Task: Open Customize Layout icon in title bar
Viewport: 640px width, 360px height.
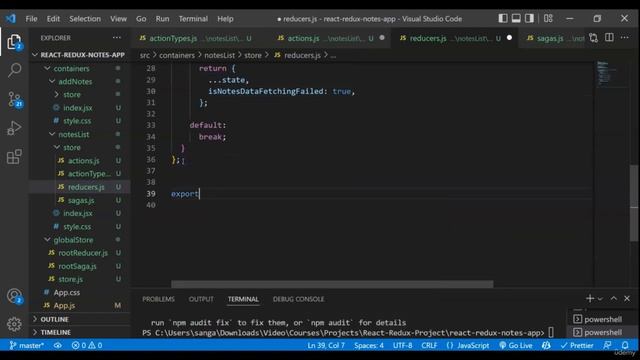Action: click(548, 18)
